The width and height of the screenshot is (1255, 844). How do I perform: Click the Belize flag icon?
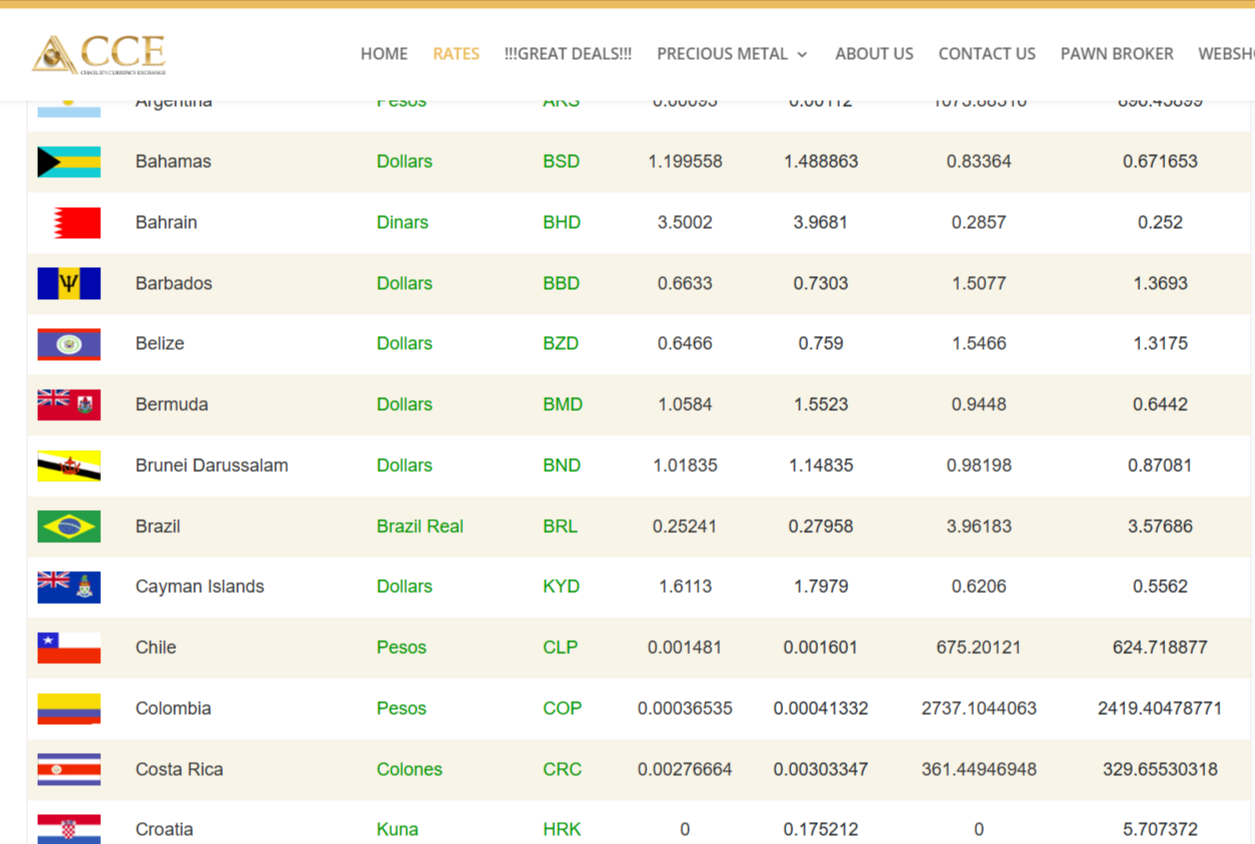[x=69, y=344]
